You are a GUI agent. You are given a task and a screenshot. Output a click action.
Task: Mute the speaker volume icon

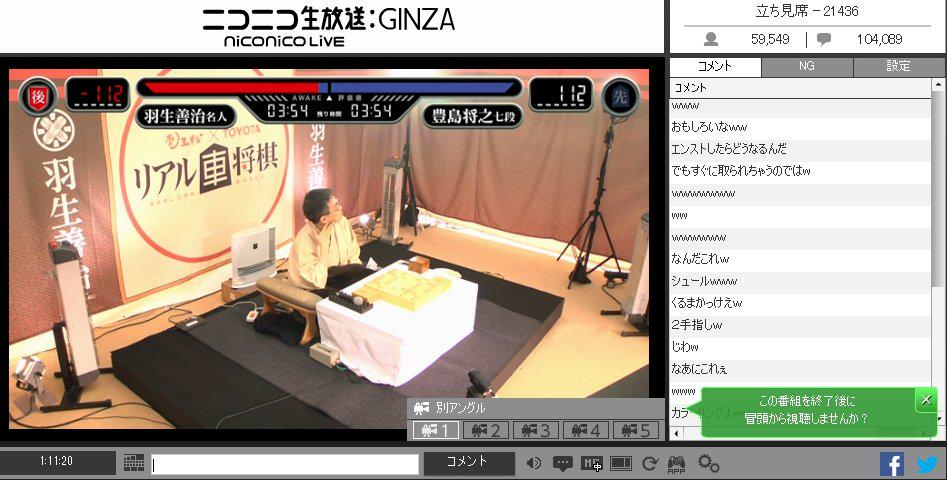click(534, 463)
